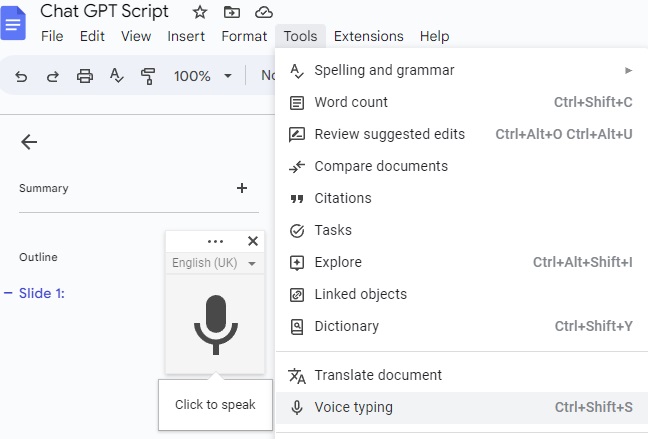Select Translate document option
Image resolution: width=648 pixels, height=439 pixels.
tap(378, 375)
